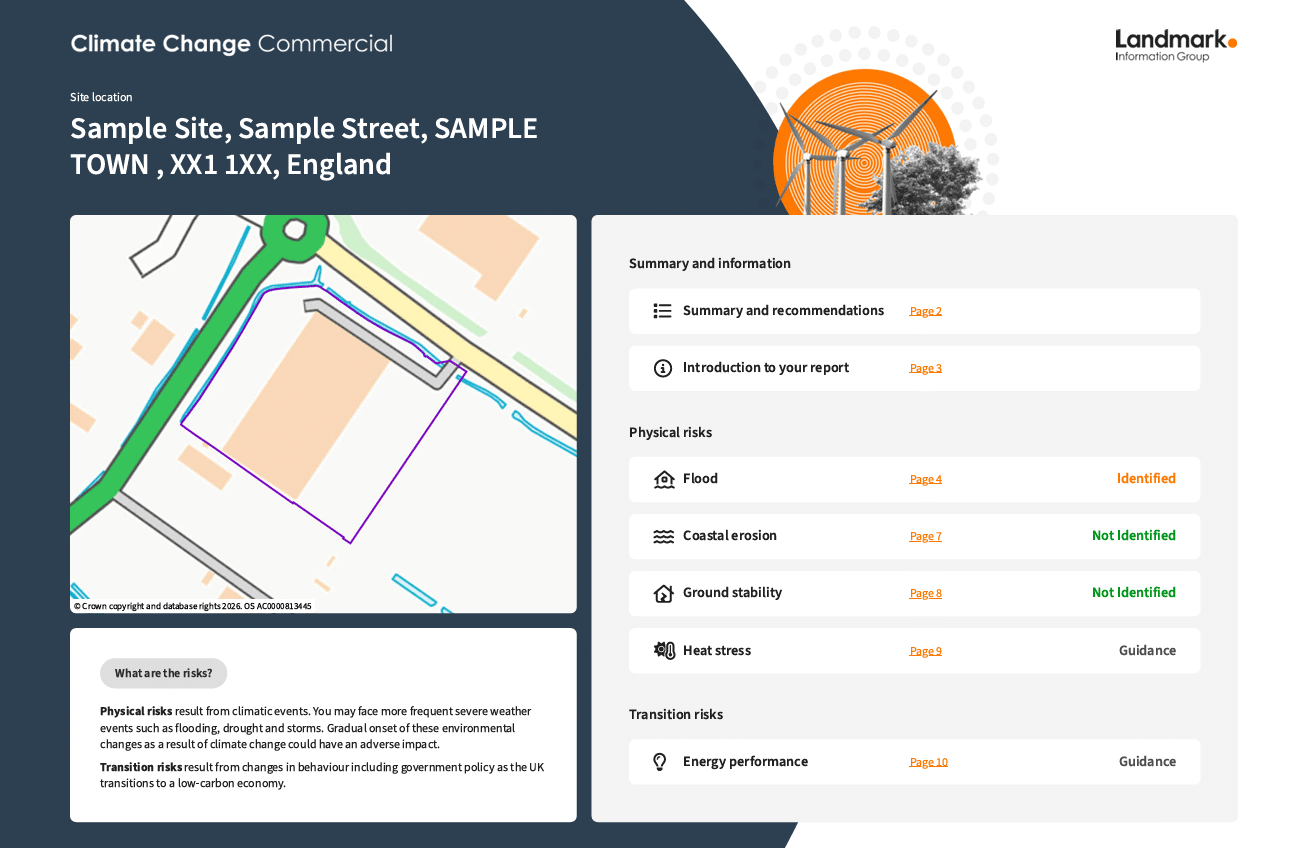Click the Landmark Information Group logo
This screenshot has height=848, width=1312.
(1175, 45)
